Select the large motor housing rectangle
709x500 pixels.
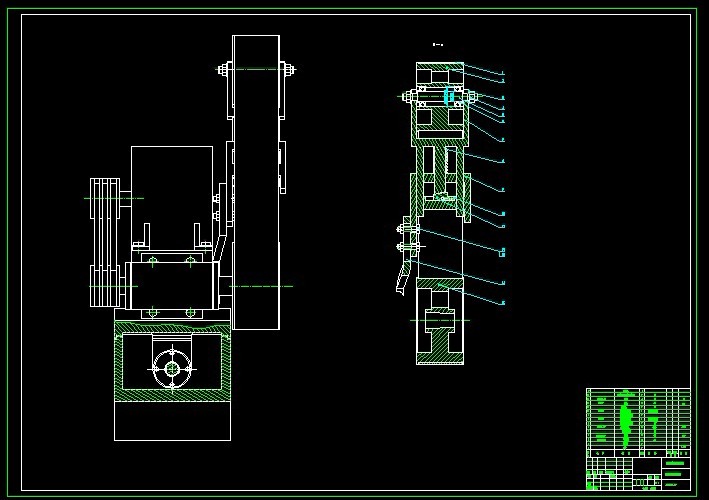point(172,197)
